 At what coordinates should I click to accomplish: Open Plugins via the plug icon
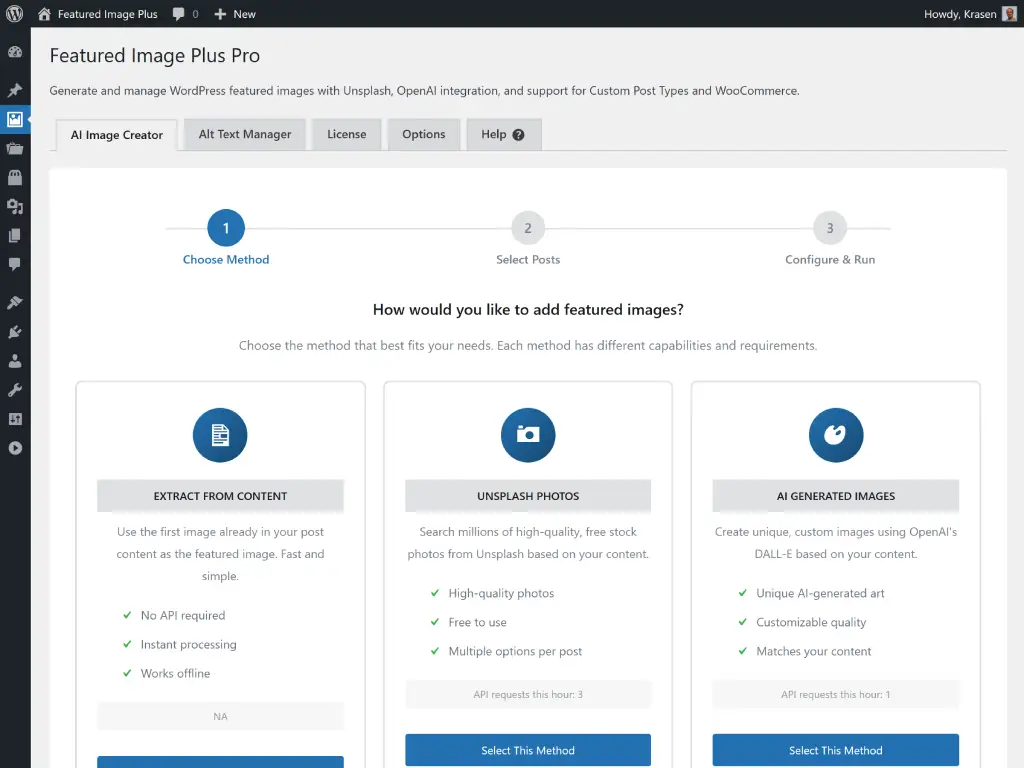point(15,330)
